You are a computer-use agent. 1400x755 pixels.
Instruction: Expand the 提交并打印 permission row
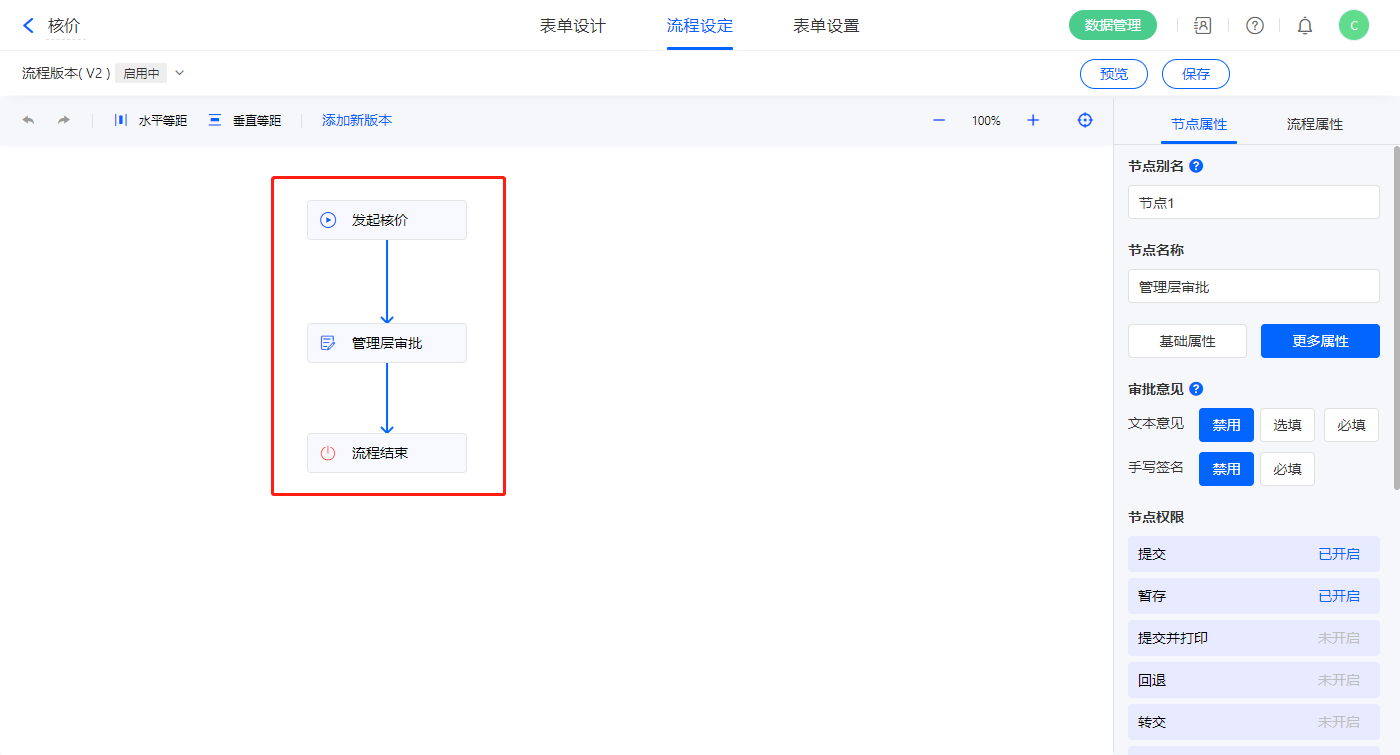coord(1253,638)
